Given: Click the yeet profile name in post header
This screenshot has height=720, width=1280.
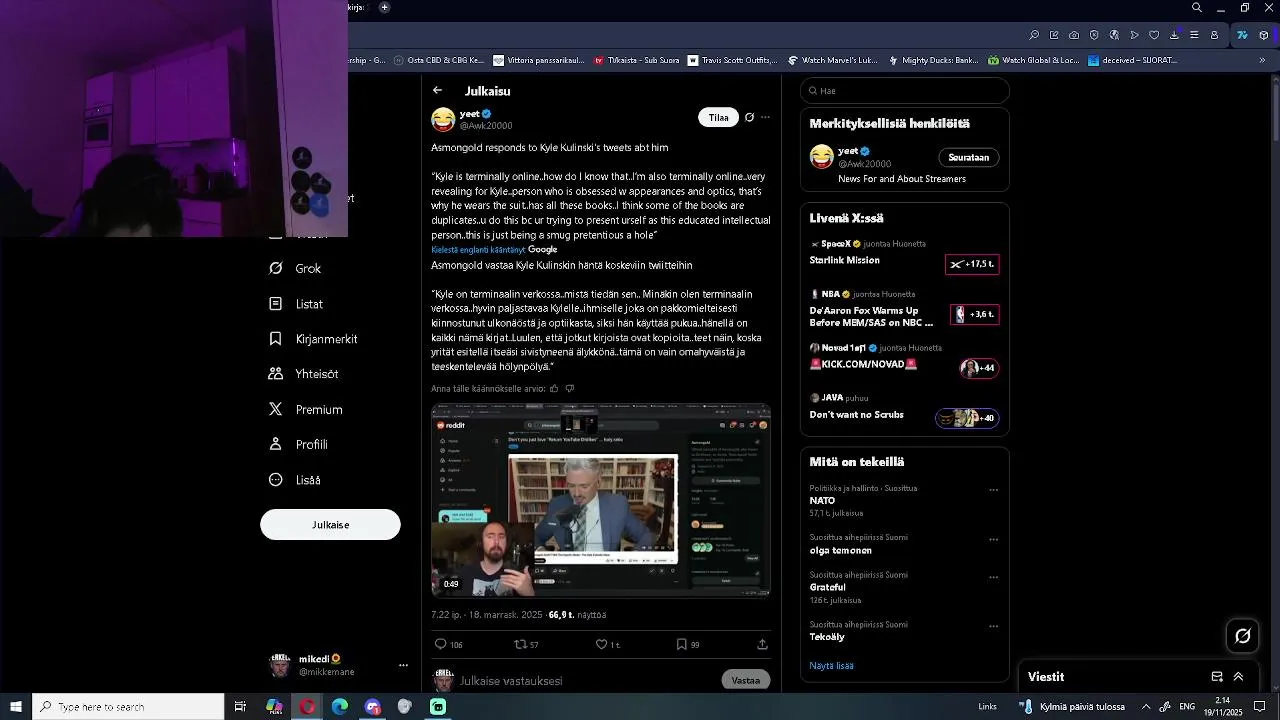Looking at the screenshot, I should [469, 114].
